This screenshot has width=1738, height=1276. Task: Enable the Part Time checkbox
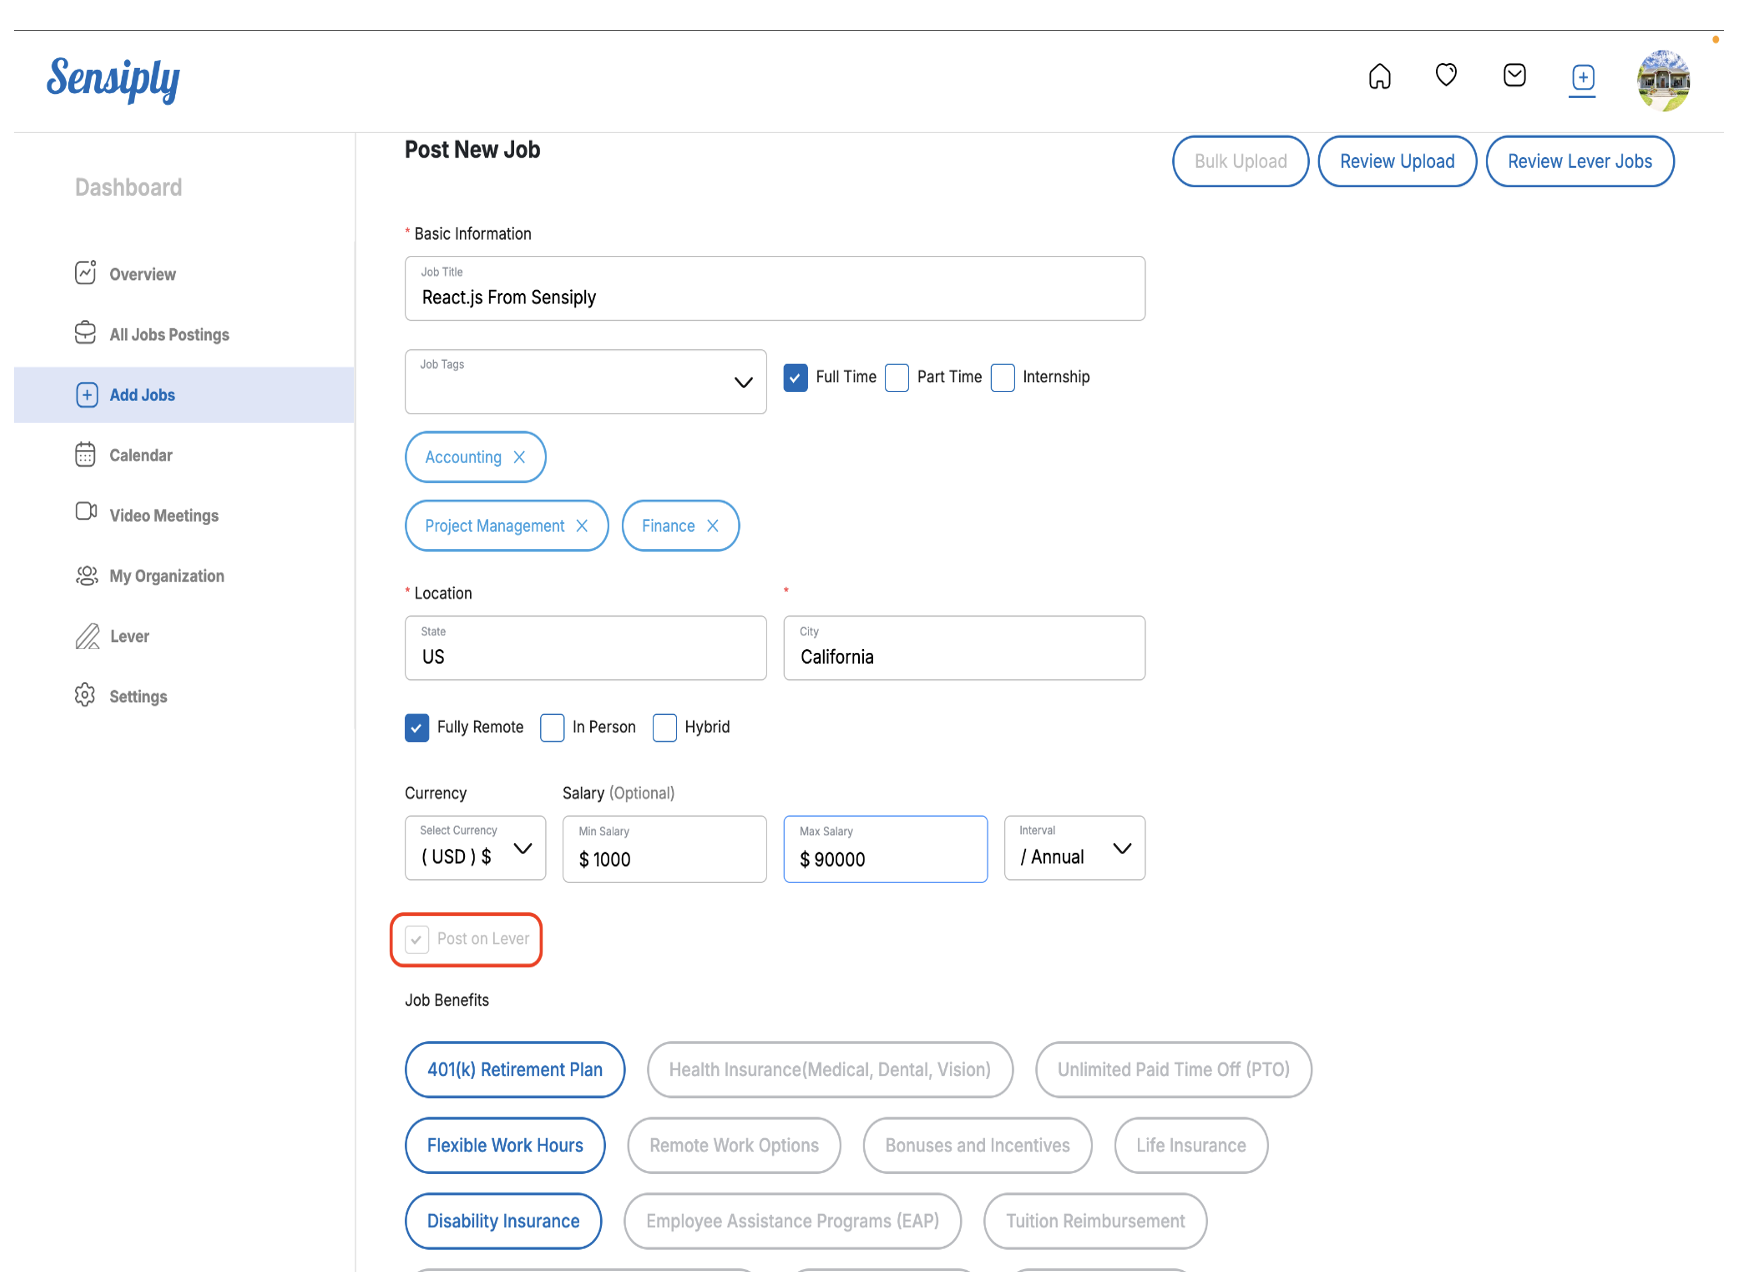(x=897, y=377)
